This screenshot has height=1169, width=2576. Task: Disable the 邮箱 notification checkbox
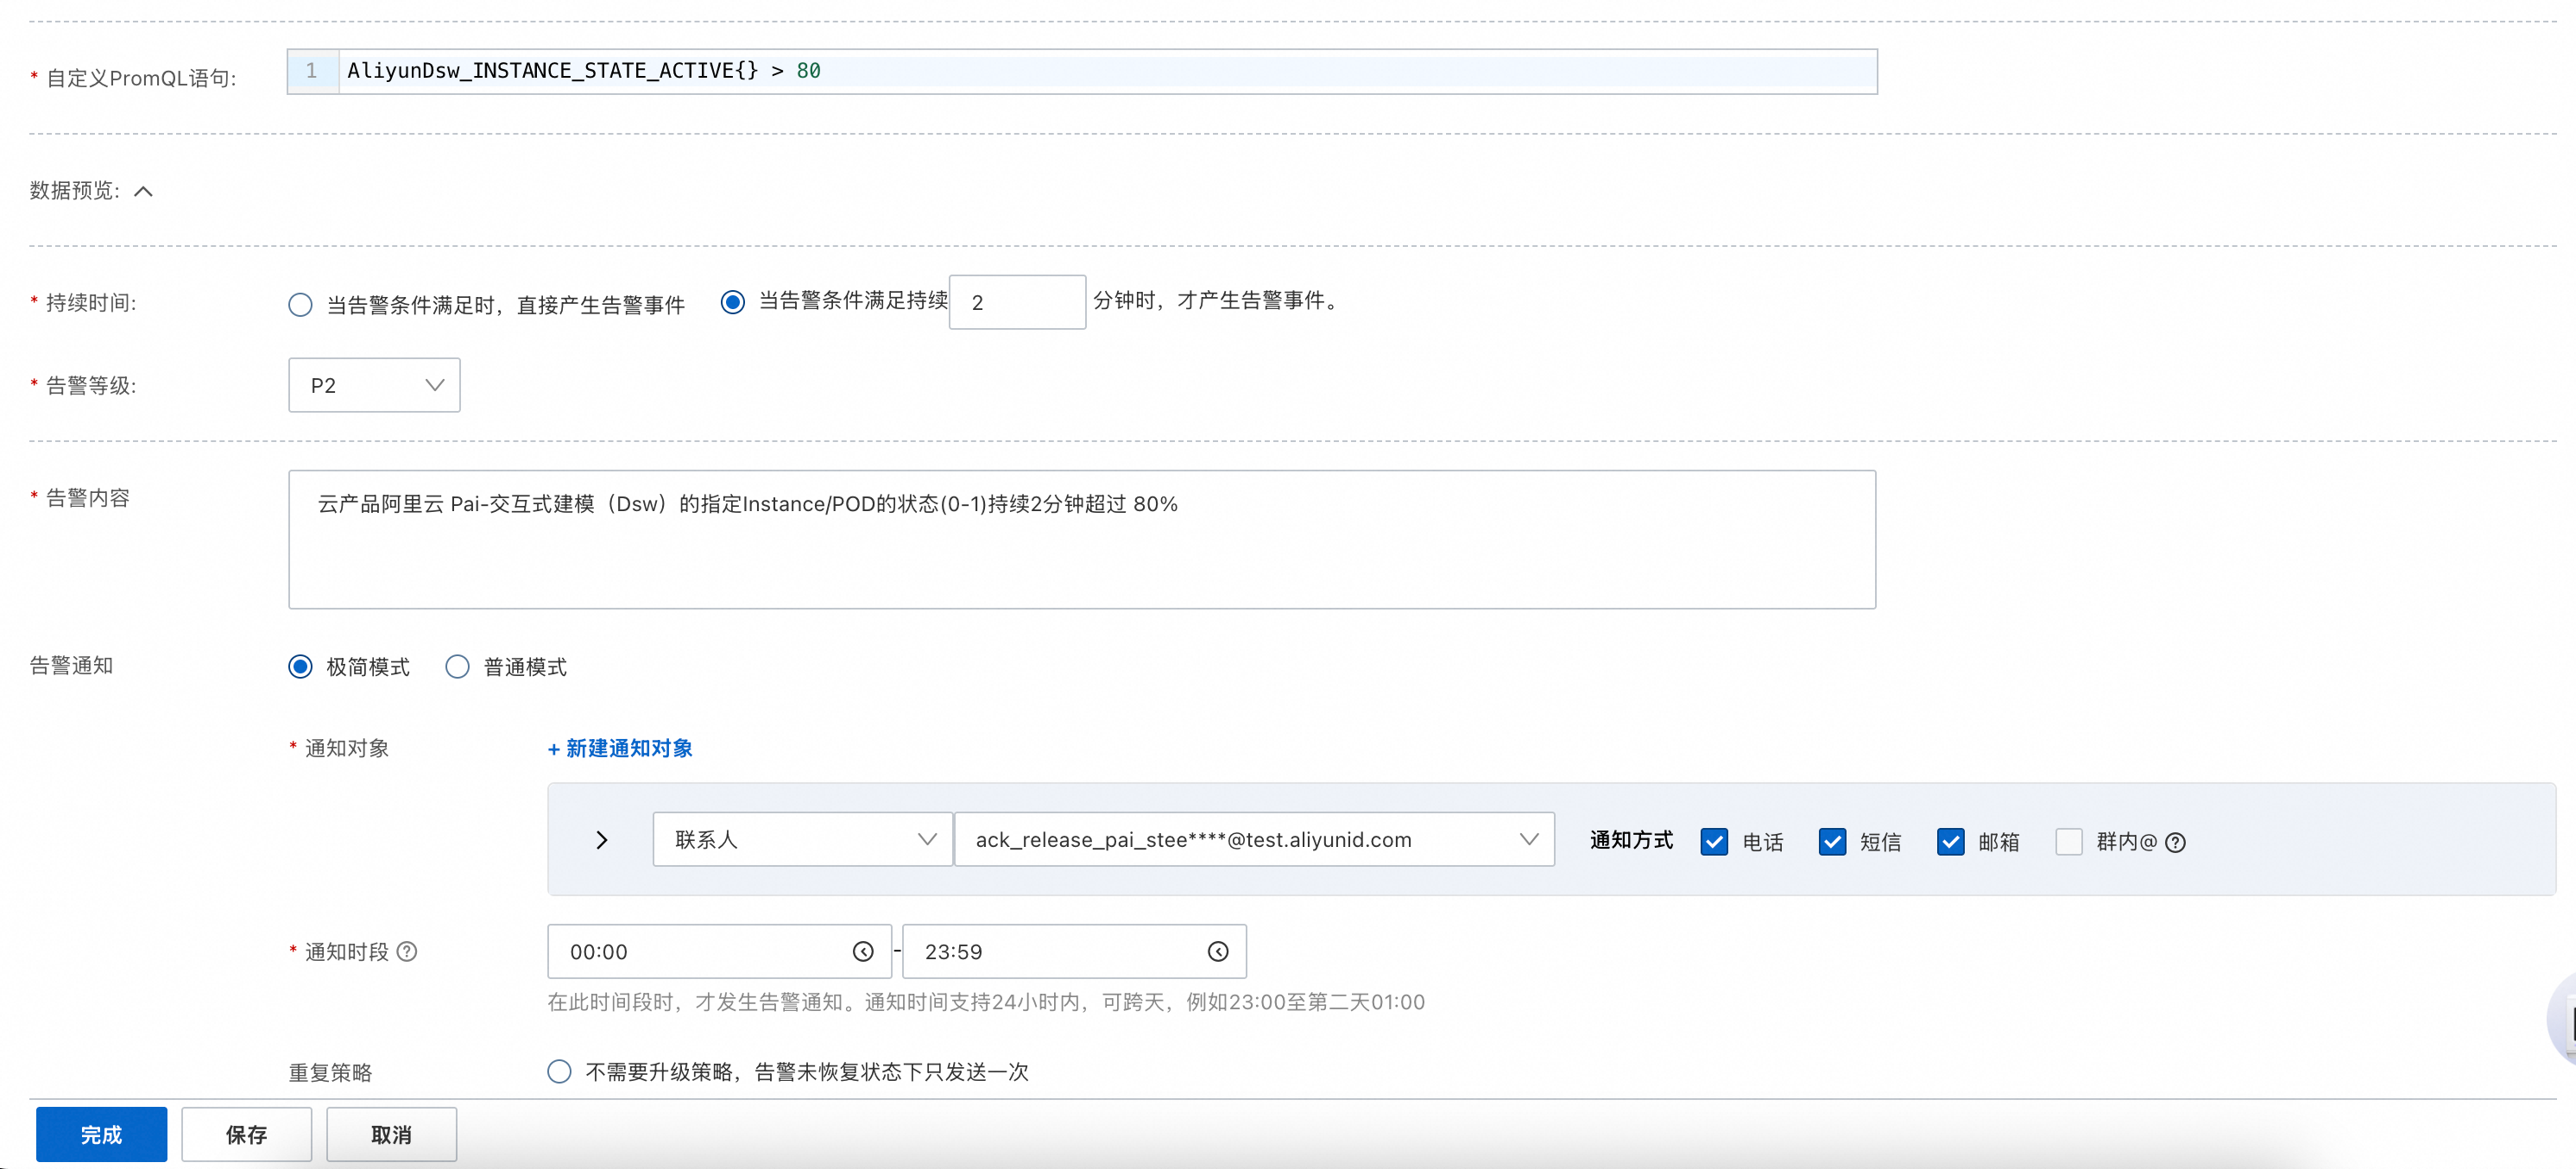click(x=1949, y=842)
